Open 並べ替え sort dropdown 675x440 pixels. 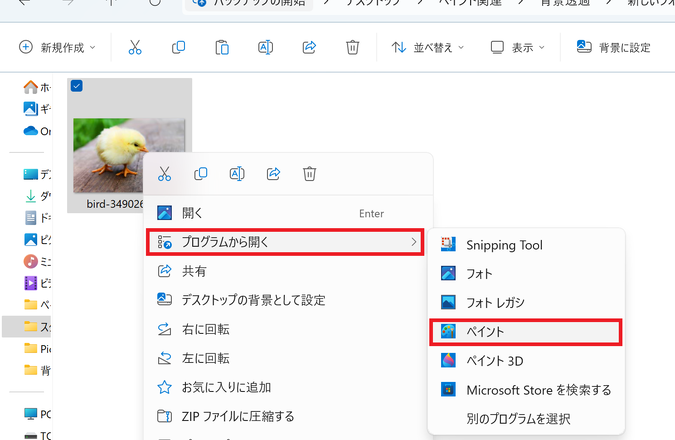(x=427, y=47)
